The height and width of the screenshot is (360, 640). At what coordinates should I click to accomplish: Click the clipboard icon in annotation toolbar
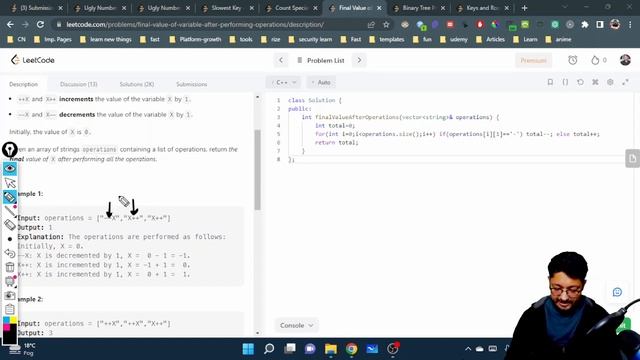pyautogui.click(x=10, y=309)
